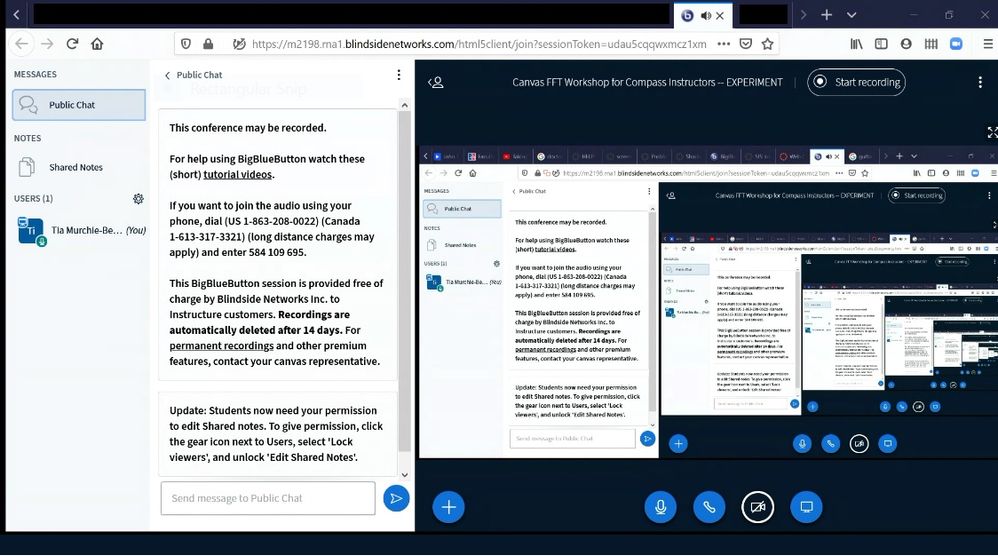
Task: Click Start recording button
Action: (x=856, y=82)
